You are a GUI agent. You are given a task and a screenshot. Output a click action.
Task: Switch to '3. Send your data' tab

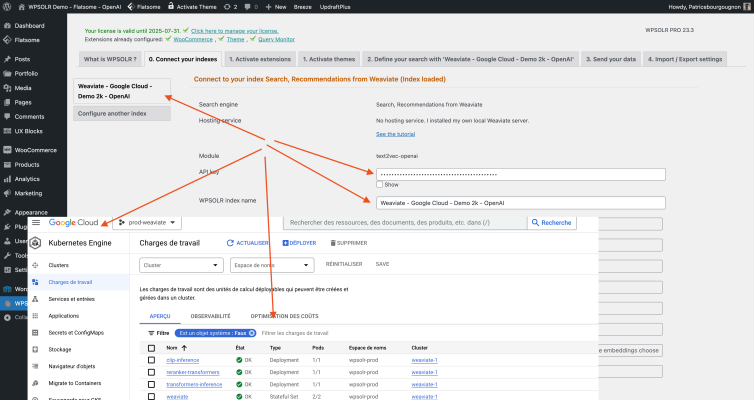click(611, 59)
